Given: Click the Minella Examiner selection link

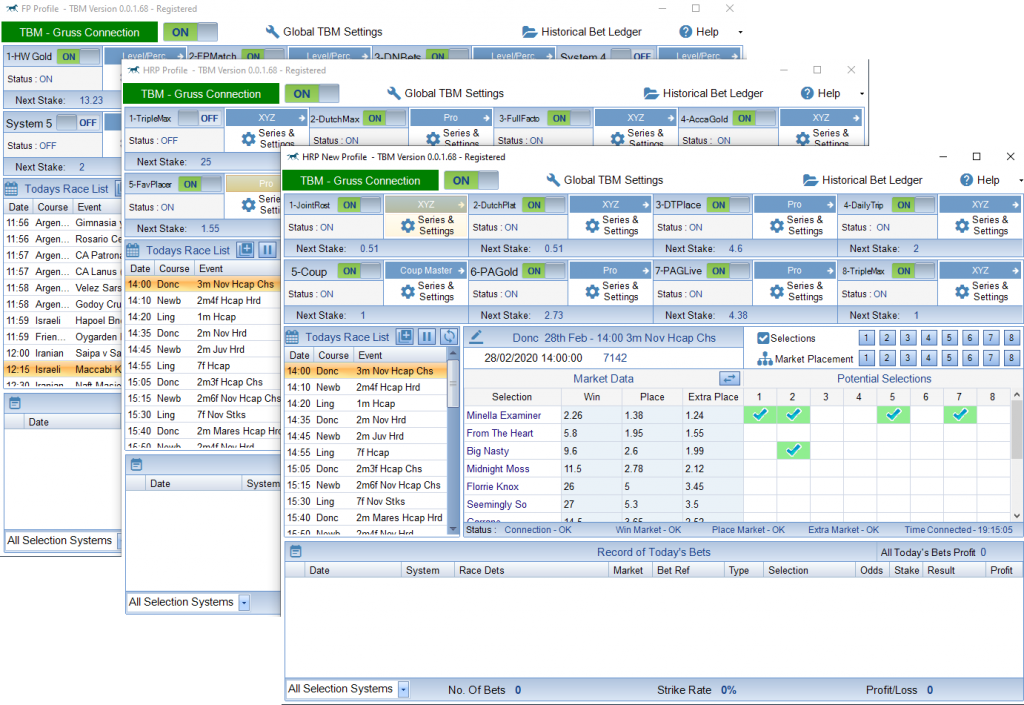Looking at the screenshot, I should (504, 415).
